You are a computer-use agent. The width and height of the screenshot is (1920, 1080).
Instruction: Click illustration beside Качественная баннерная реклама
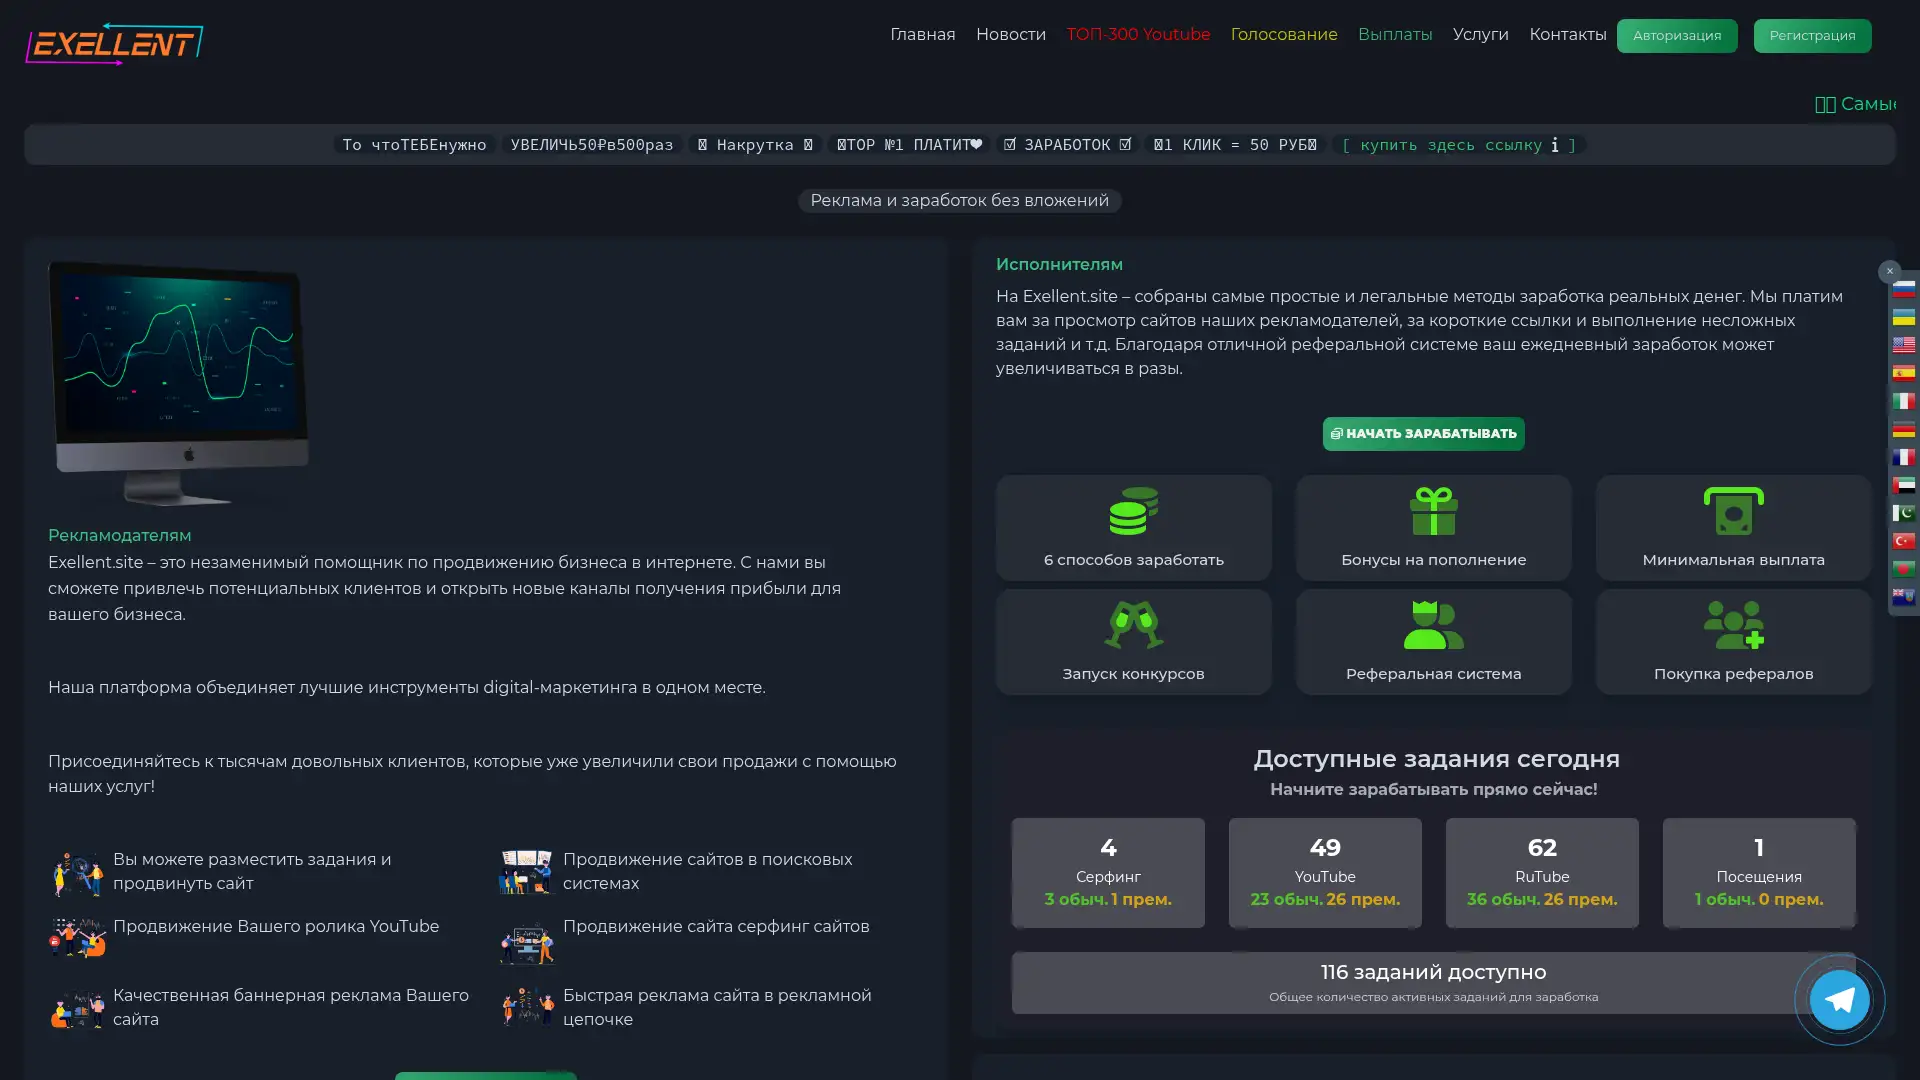coord(77,1009)
